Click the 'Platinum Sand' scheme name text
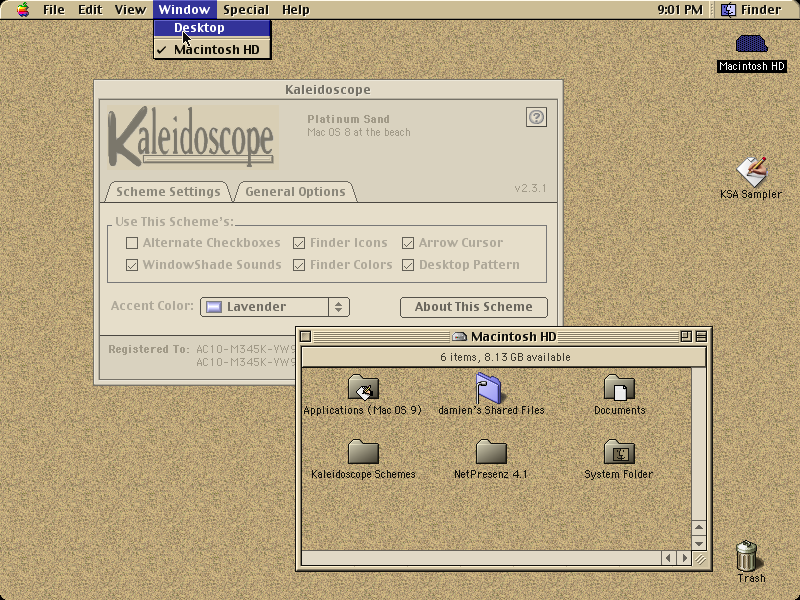Screen dimensions: 800x600 click(x=348, y=119)
